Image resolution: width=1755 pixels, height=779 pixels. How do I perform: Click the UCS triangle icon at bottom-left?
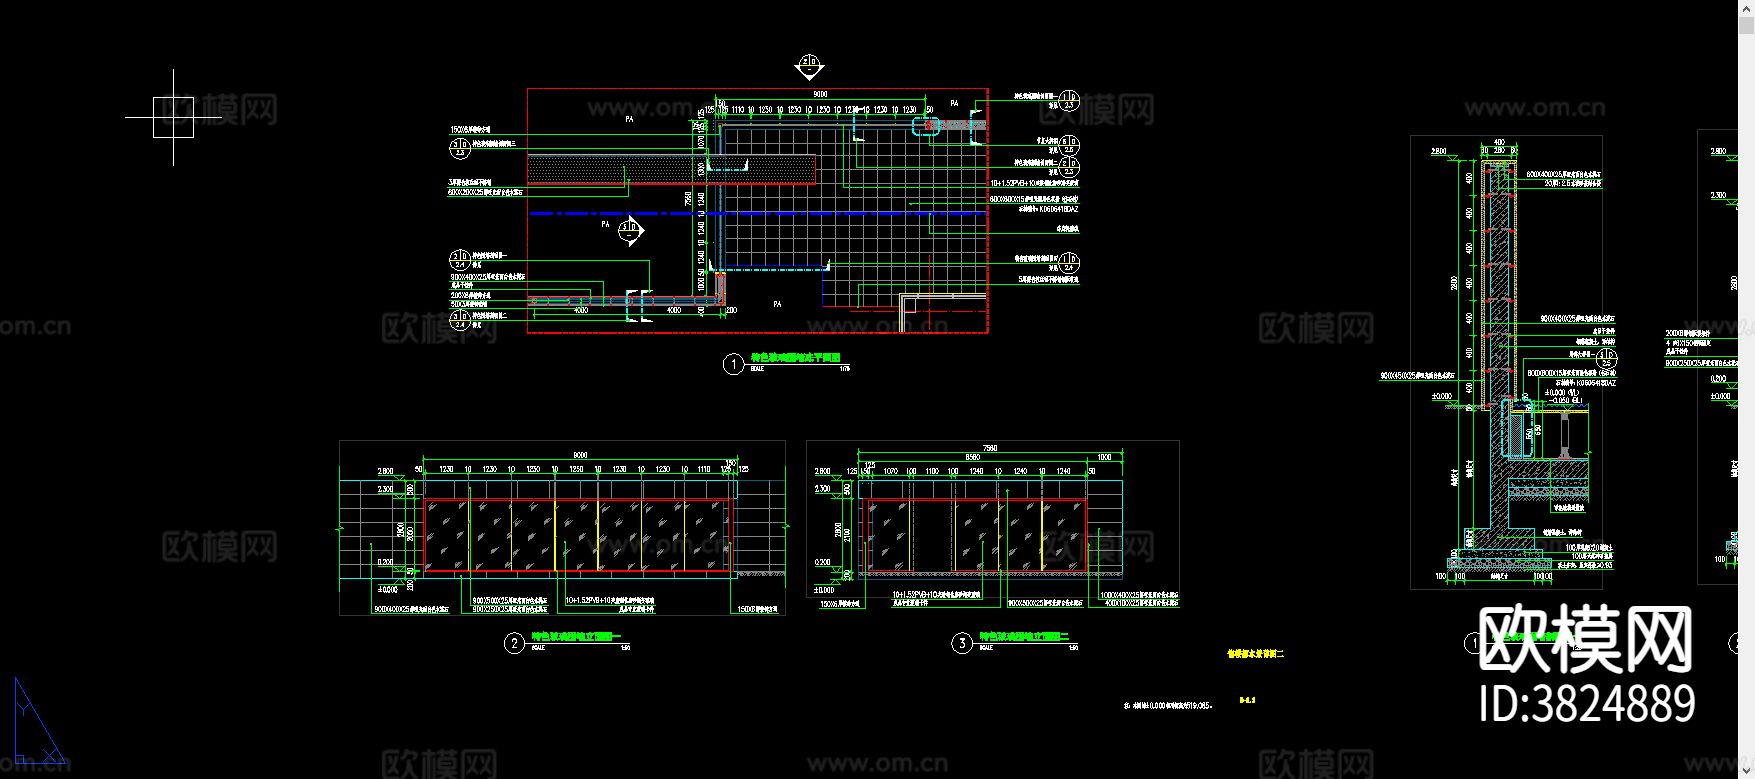39,721
